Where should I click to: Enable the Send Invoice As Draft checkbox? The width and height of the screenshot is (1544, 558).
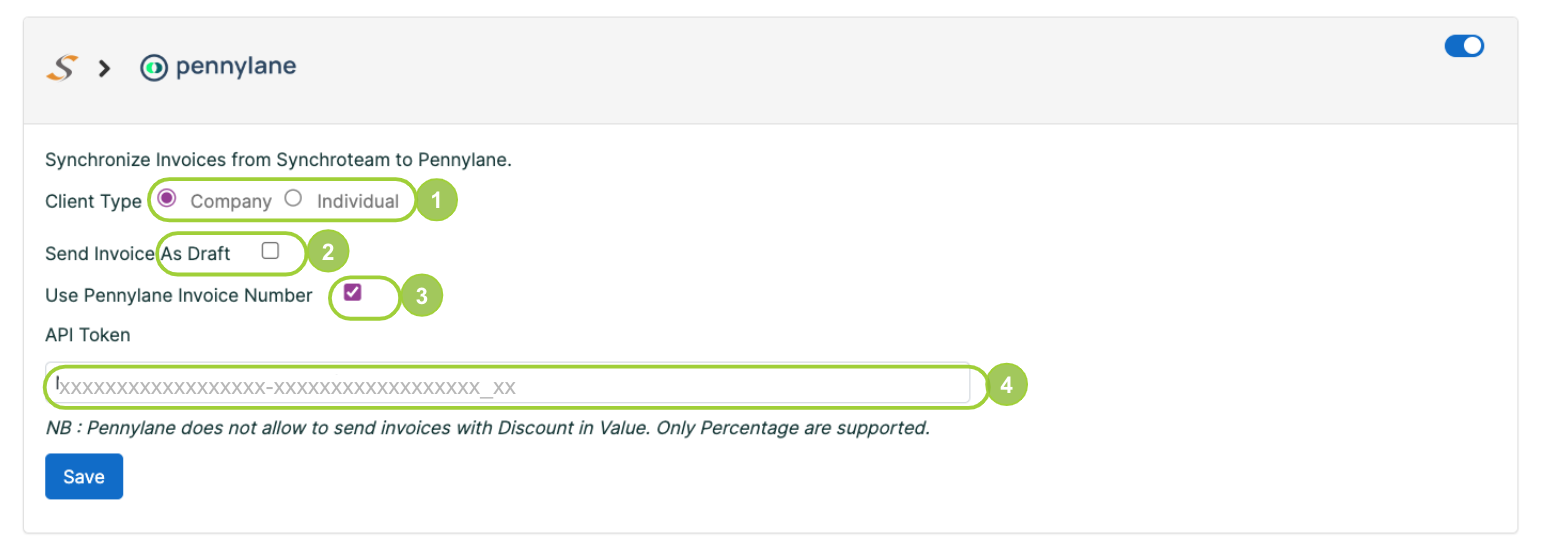[x=270, y=251]
